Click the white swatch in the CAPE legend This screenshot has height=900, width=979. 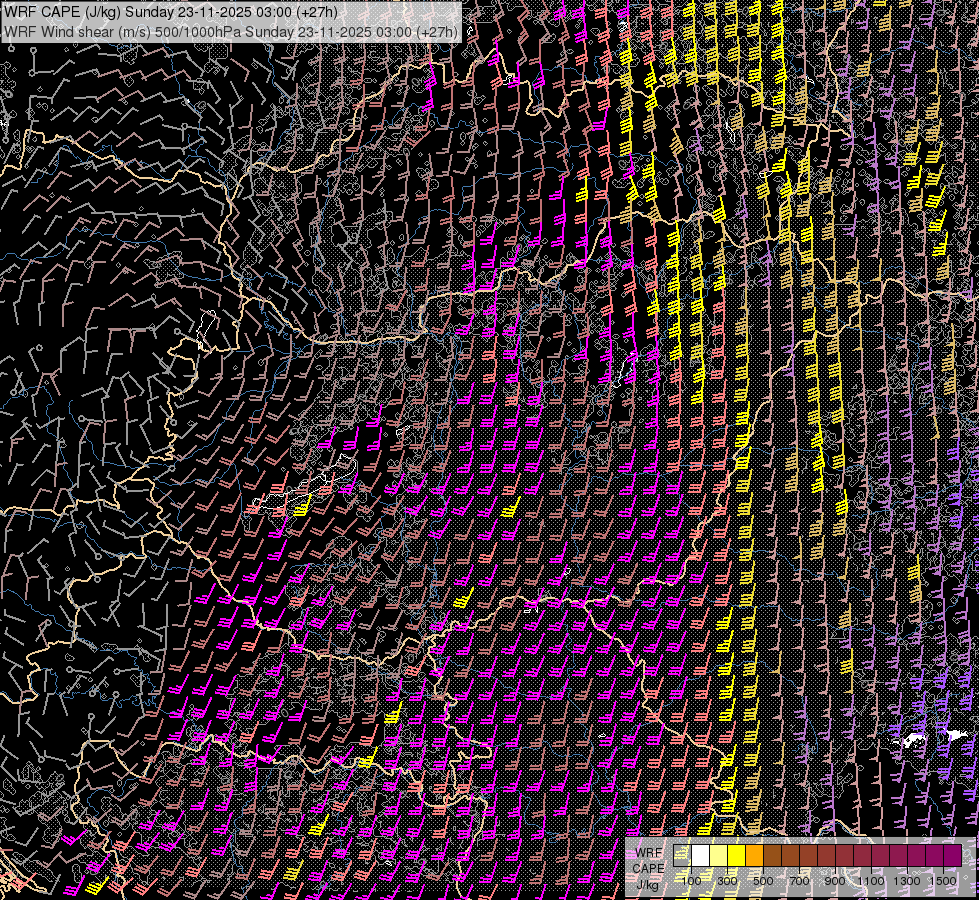[701, 856]
